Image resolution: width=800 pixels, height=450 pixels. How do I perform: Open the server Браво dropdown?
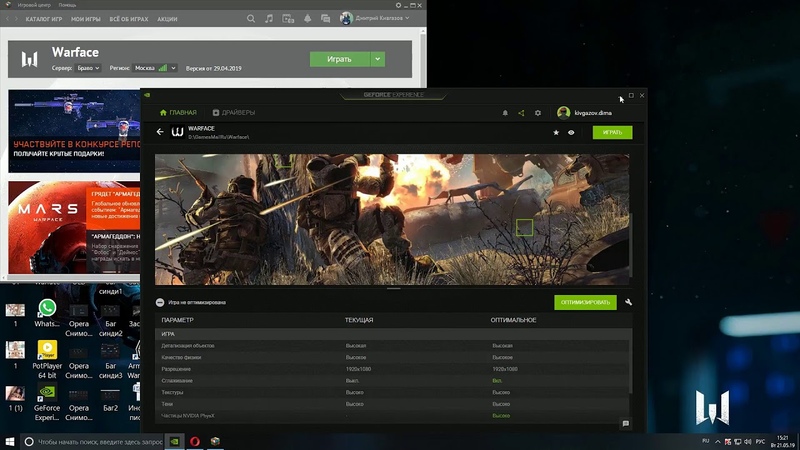pyautogui.click(x=88, y=68)
